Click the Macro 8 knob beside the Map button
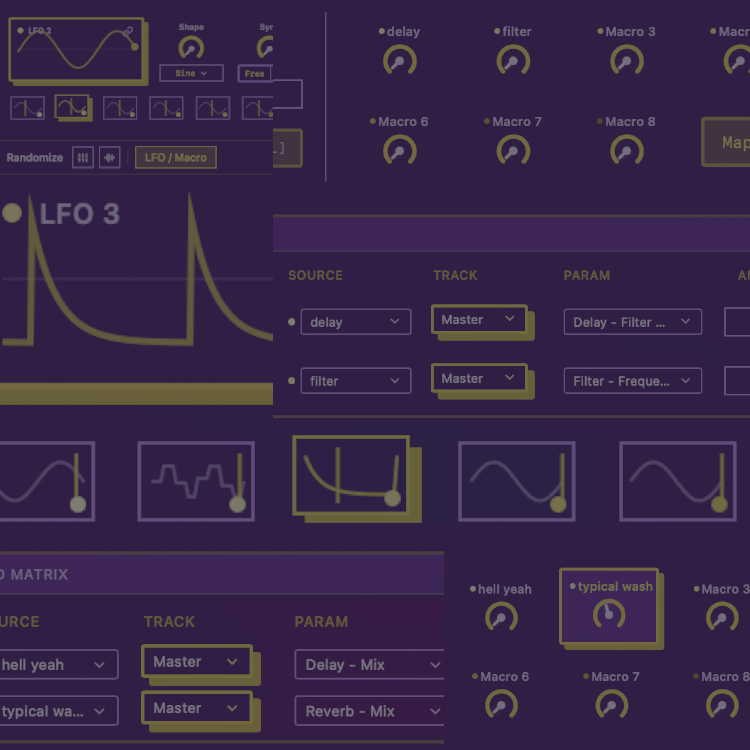This screenshot has width=750, height=750. (627, 150)
